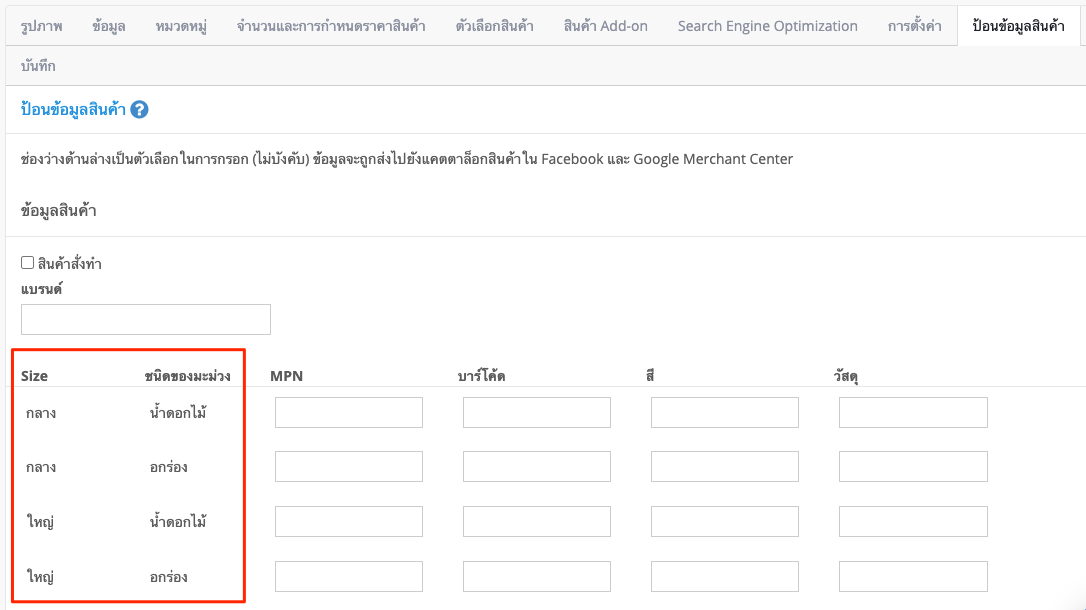
Task: Click สี field for กลาง อกร่อง row
Action: pos(724,466)
